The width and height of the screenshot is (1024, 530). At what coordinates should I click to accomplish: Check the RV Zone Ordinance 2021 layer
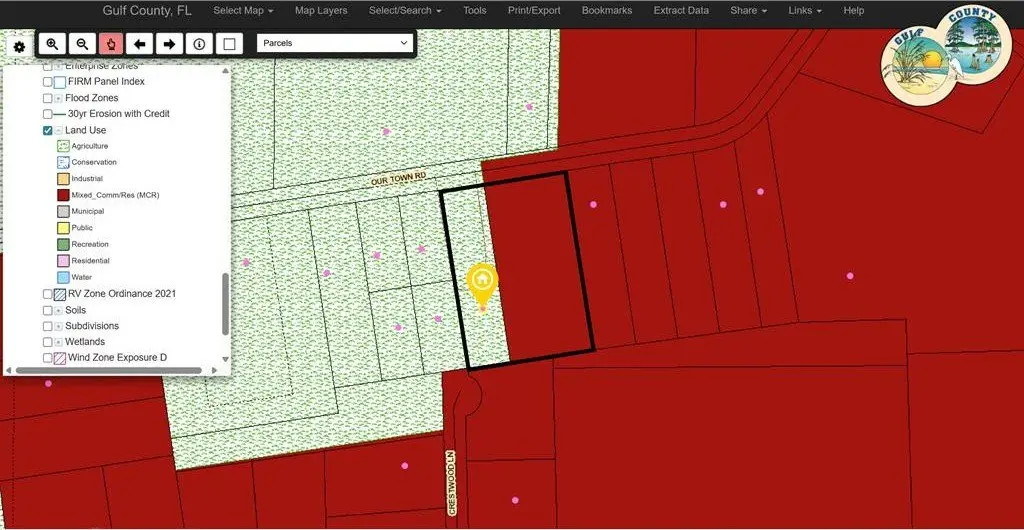[x=48, y=294]
